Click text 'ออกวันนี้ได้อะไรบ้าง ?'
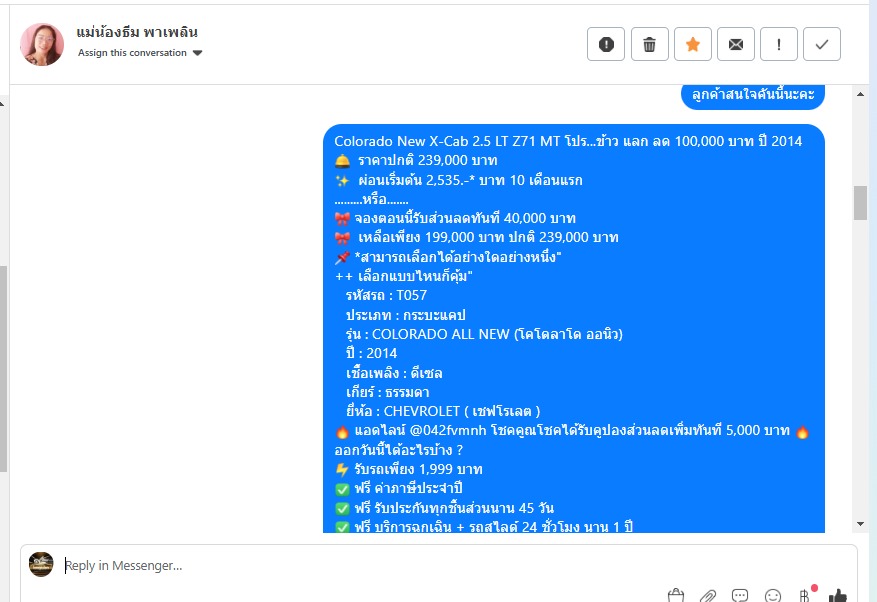 398,450
